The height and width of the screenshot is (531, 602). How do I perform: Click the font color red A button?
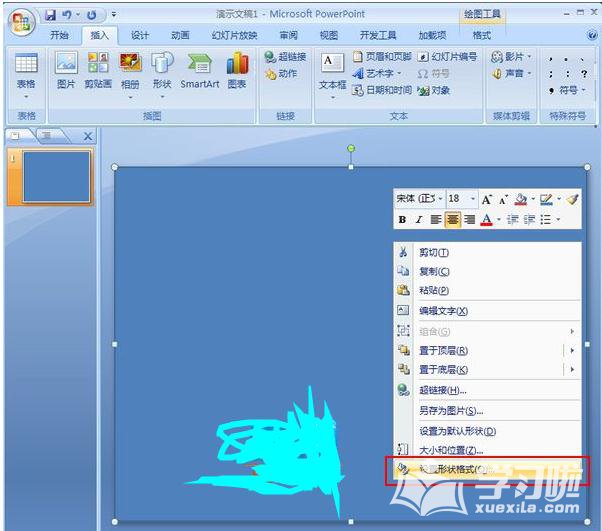pos(486,220)
